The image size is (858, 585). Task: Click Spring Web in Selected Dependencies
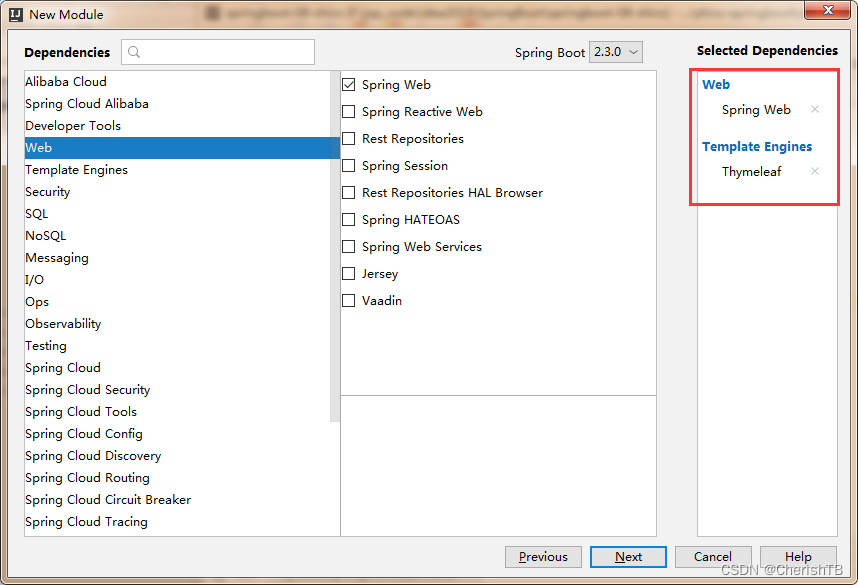click(756, 109)
